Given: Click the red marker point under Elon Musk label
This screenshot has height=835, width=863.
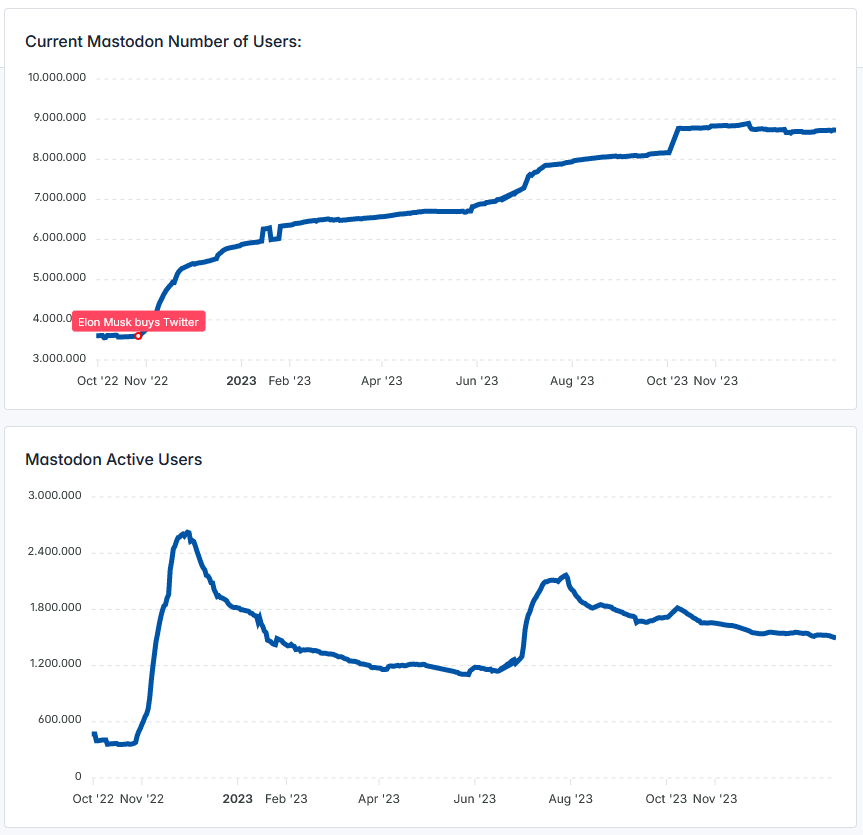Looking at the screenshot, I should tap(139, 336).
